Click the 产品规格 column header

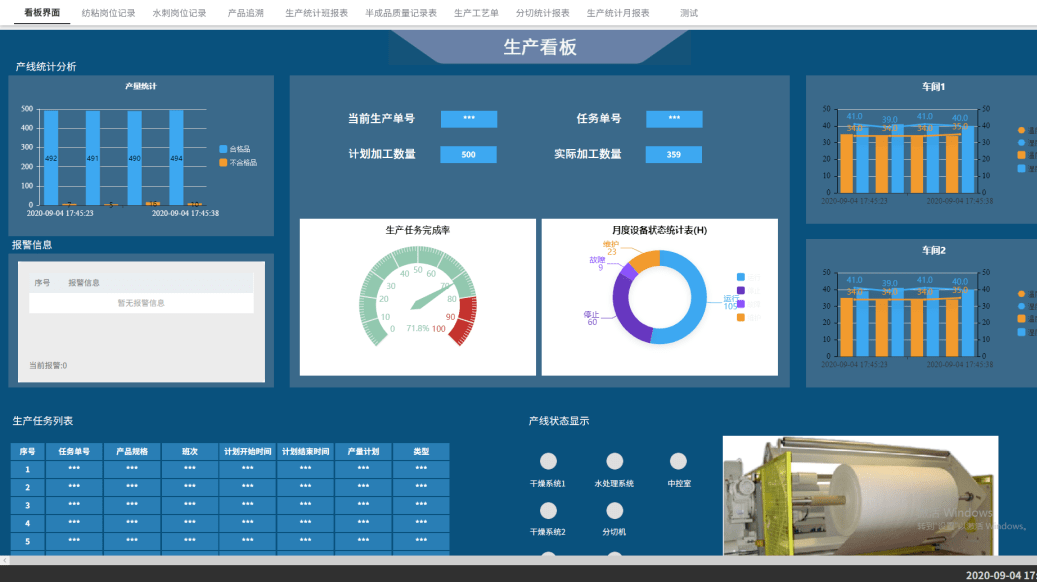(132, 452)
